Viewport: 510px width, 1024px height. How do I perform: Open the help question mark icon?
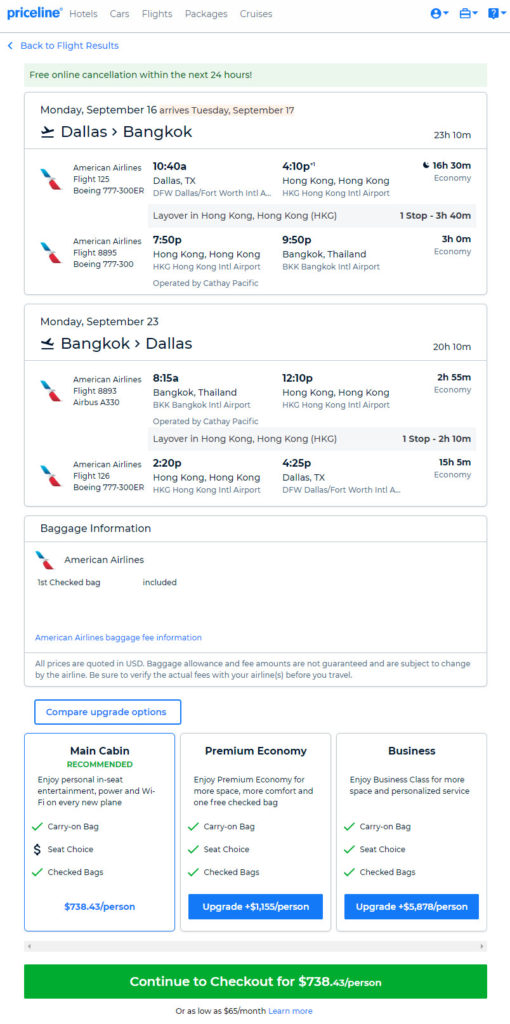point(493,14)
